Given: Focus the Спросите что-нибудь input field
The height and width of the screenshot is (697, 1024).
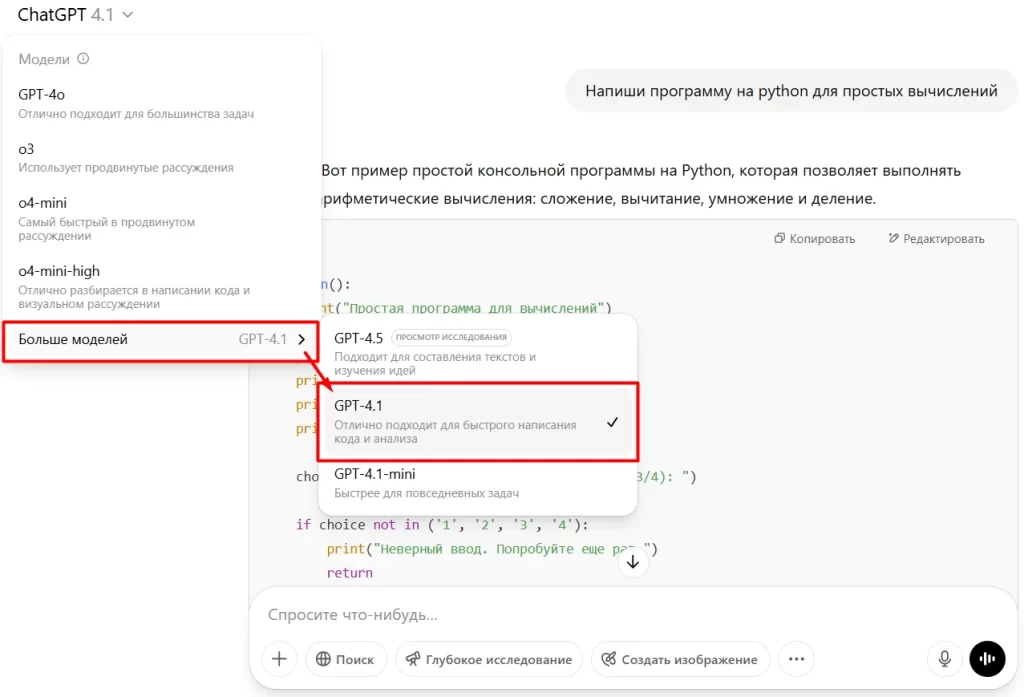Looking at the screenshot, I should (x=632, y=615).
